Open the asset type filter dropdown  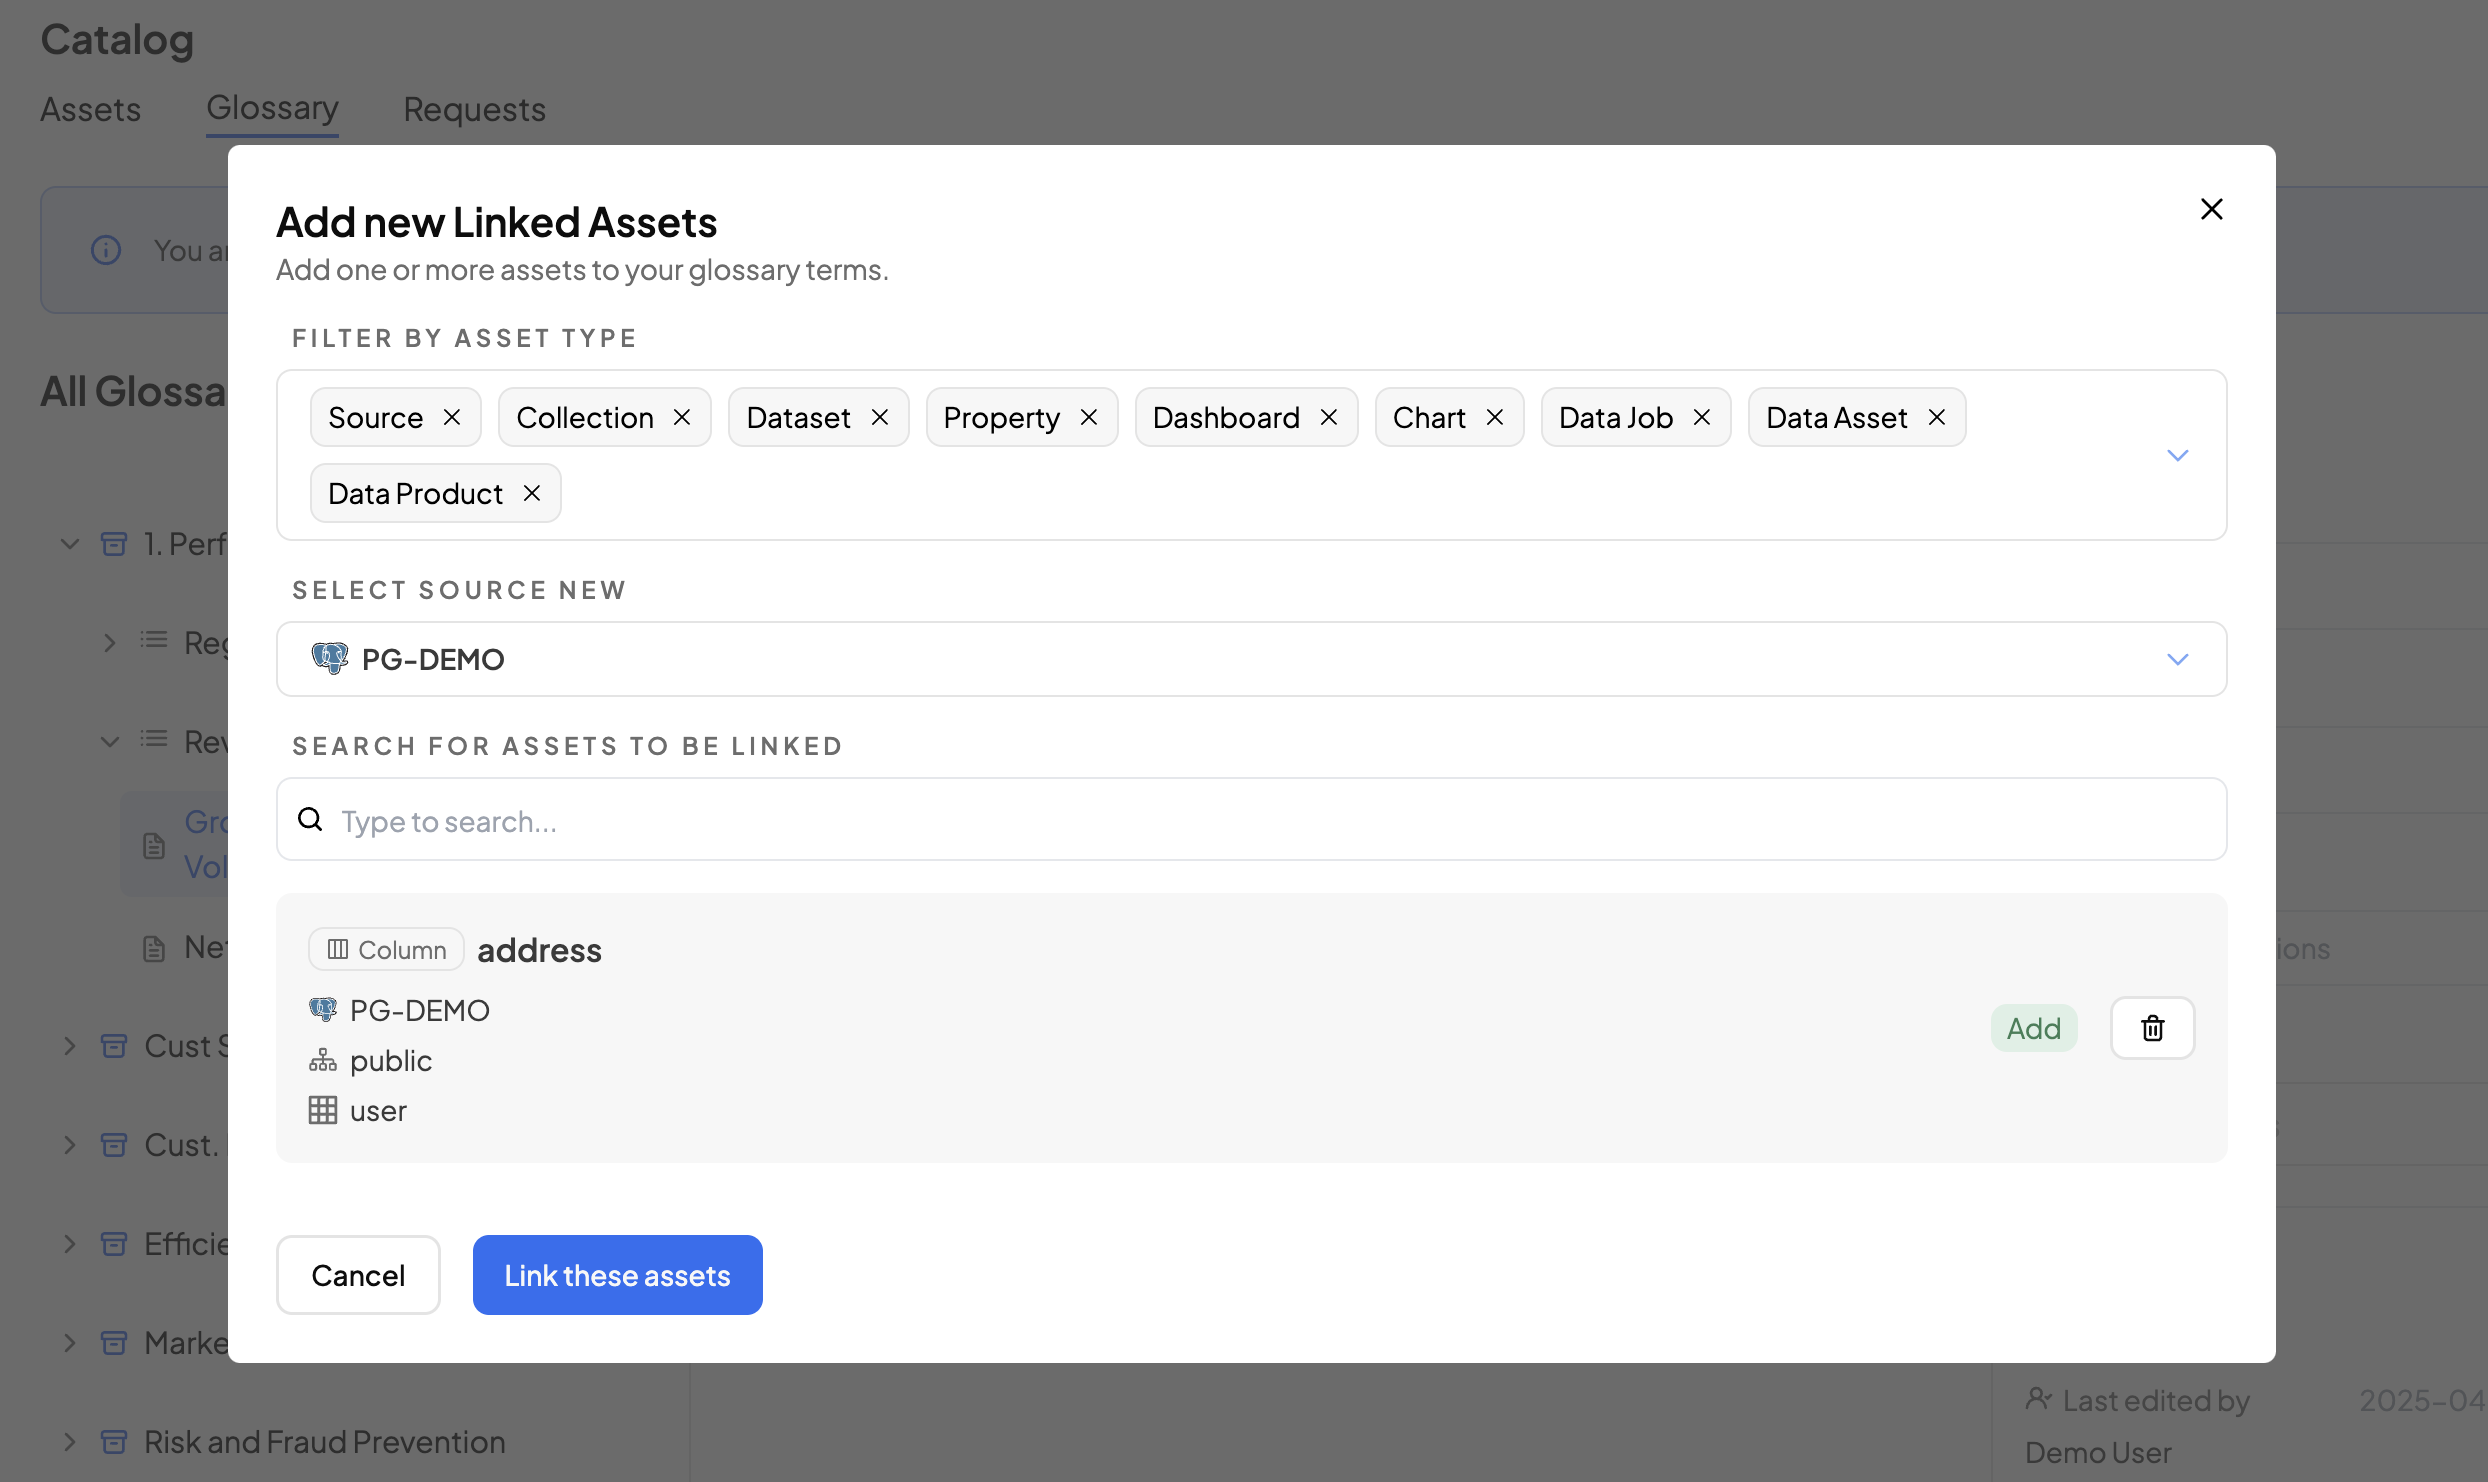click(x=2177, y=455)
